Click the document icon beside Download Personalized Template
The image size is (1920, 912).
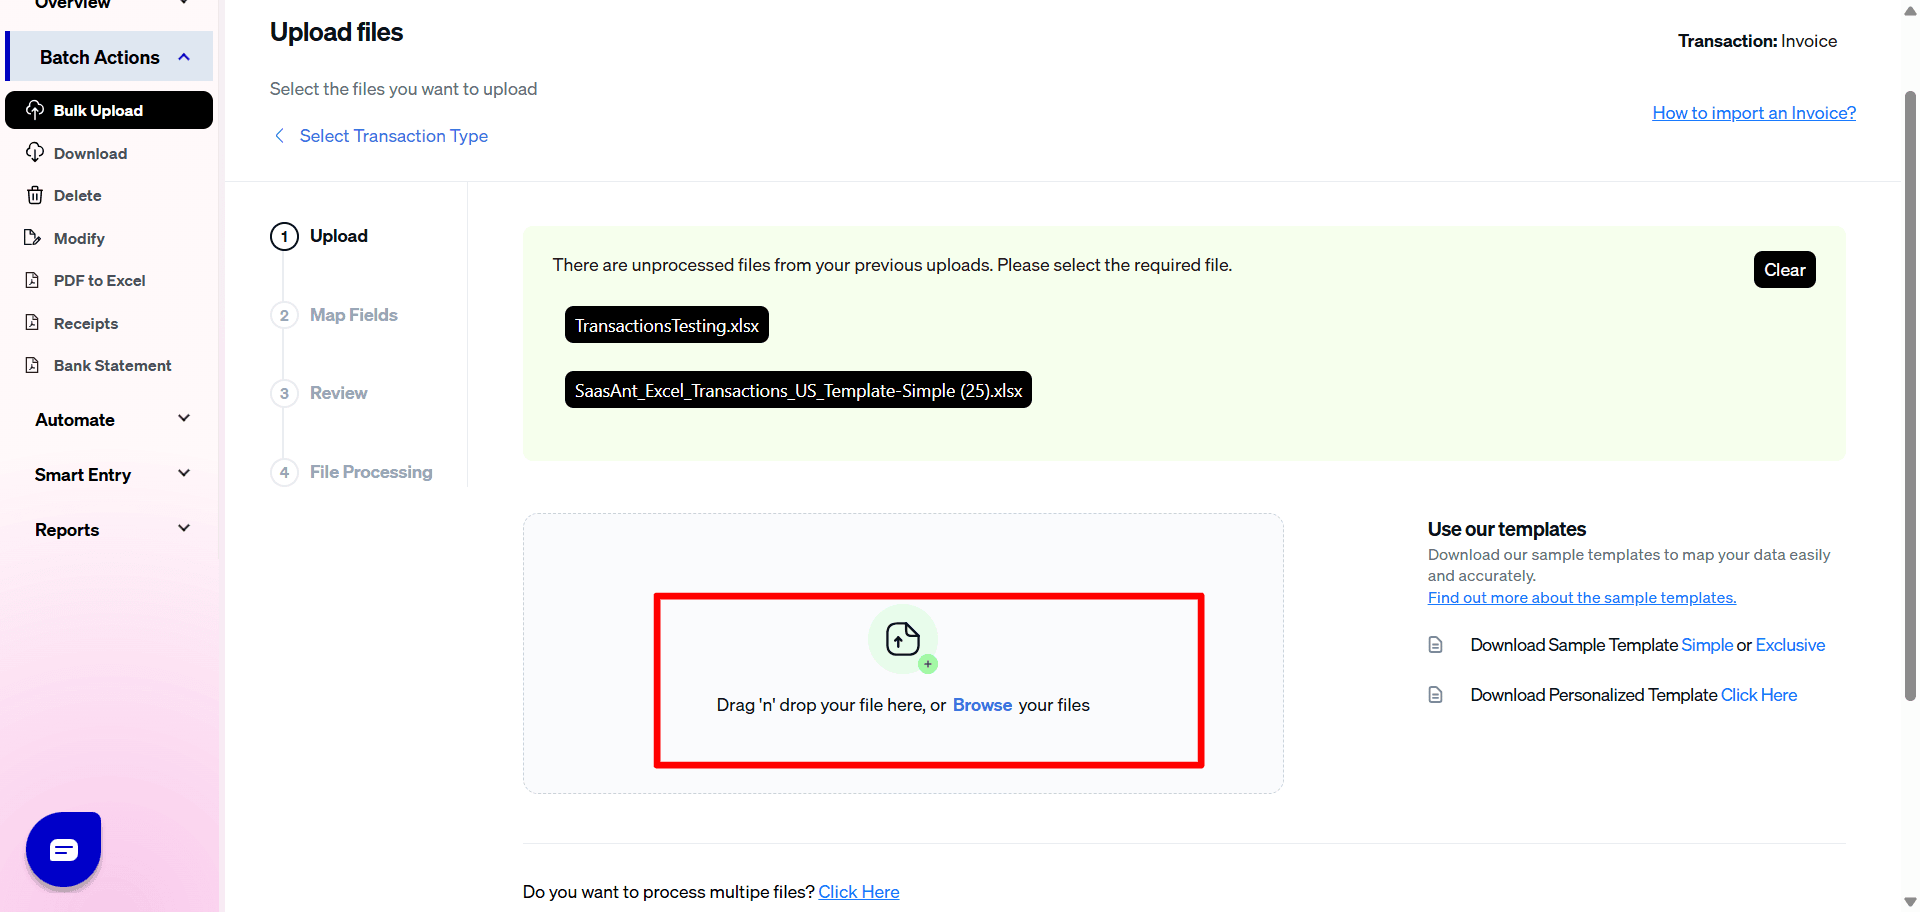1436,695
